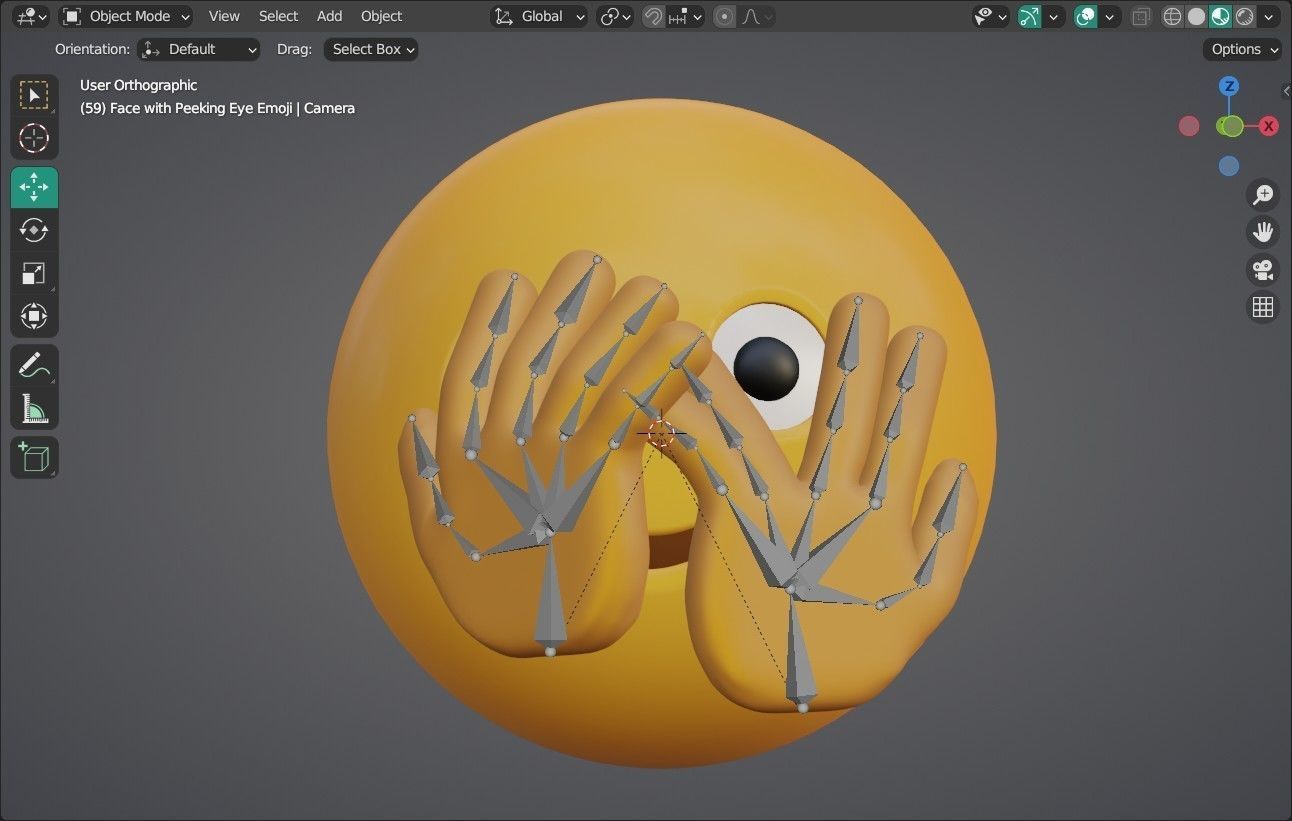Viewport: 1292px width, 821px height.
Task: Toggle X-ray mode
Action: pos(1141,16)
